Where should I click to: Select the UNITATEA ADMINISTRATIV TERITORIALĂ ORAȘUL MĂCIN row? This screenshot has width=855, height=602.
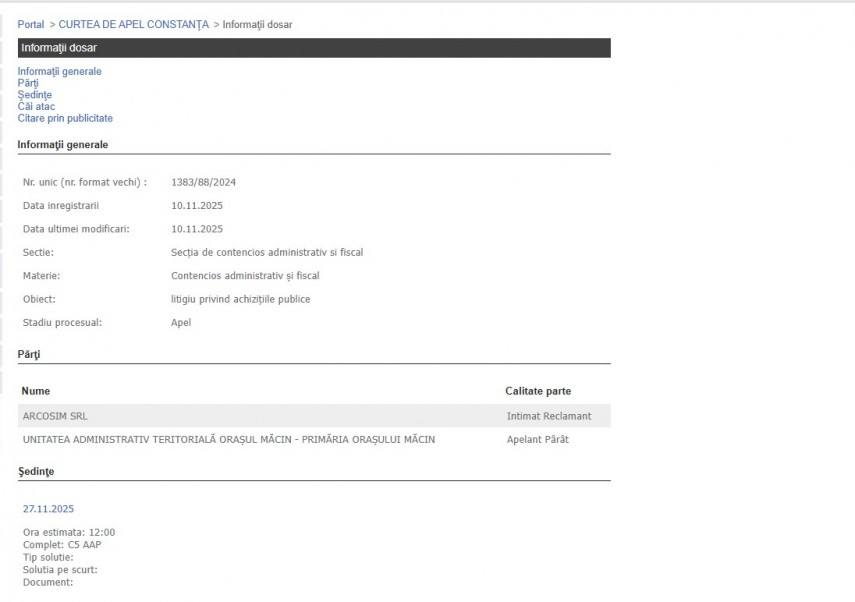coord(228,439)
